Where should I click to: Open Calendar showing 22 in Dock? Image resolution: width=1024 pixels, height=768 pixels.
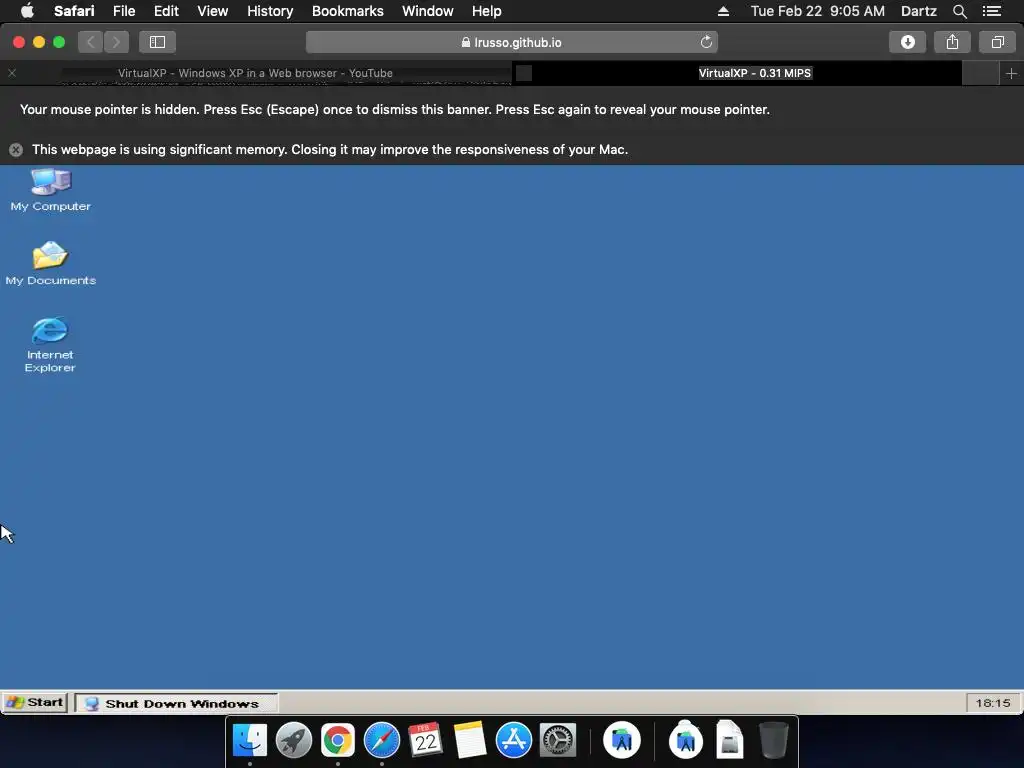[x=426, y=740]
